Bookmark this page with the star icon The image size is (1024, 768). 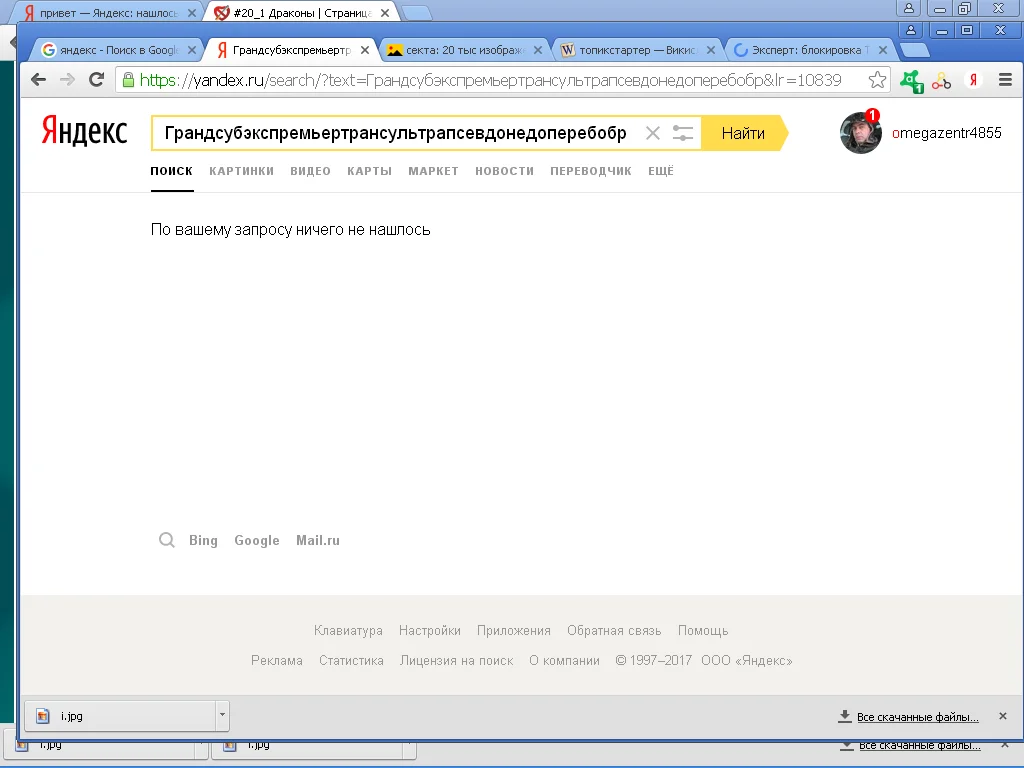pos(877,80)
